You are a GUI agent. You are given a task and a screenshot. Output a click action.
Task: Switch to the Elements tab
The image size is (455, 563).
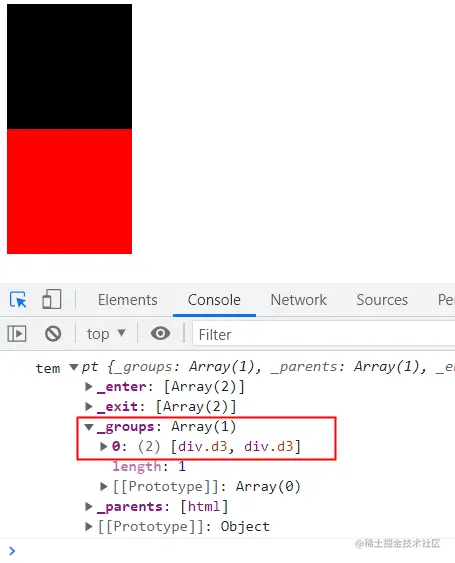click(x=128, y=300)
